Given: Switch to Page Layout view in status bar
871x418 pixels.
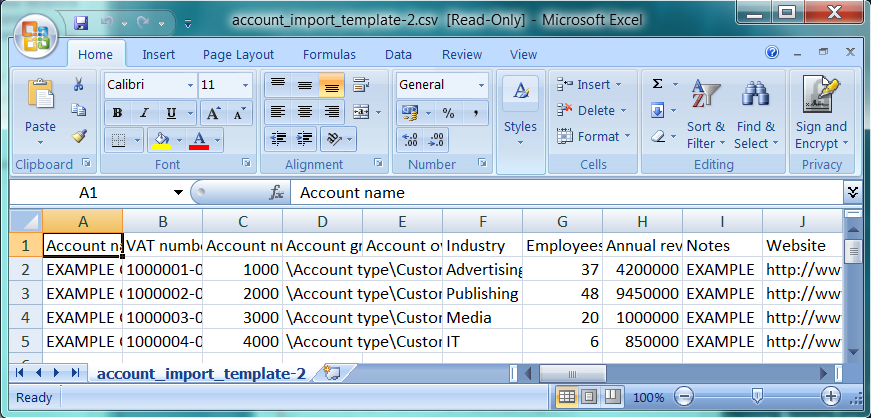Looking at the screenshot, I should coord(589,397).
